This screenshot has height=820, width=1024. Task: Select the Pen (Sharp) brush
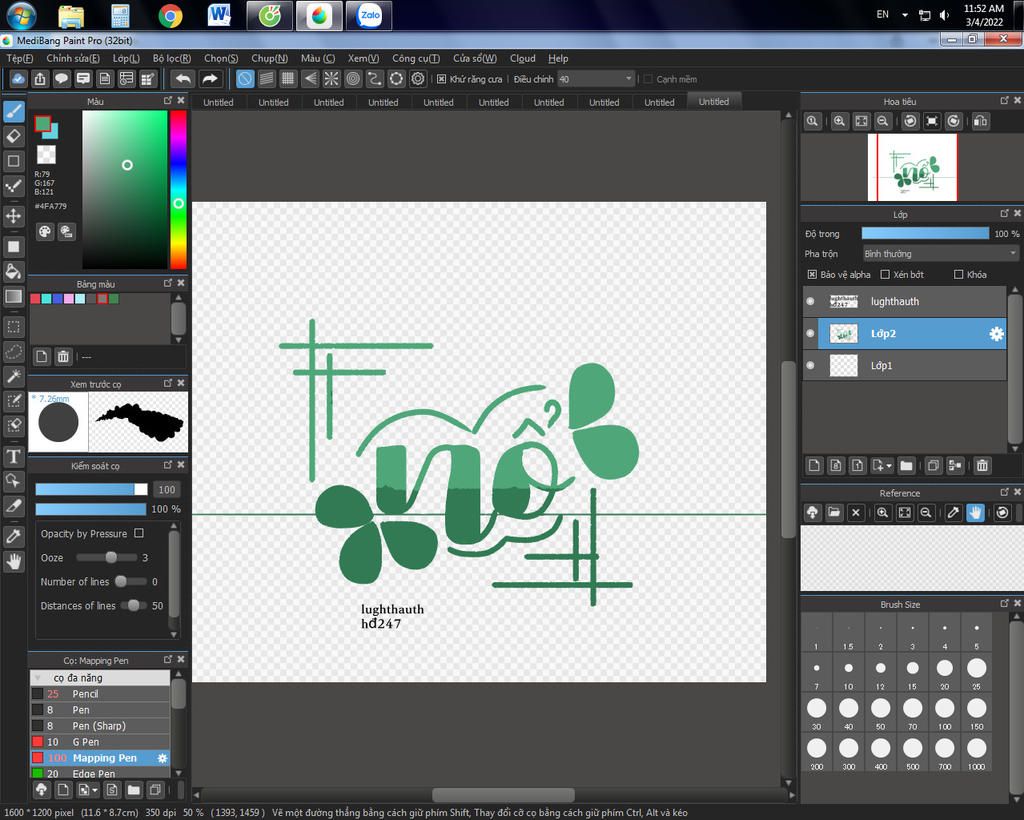[x=100, y=725]
